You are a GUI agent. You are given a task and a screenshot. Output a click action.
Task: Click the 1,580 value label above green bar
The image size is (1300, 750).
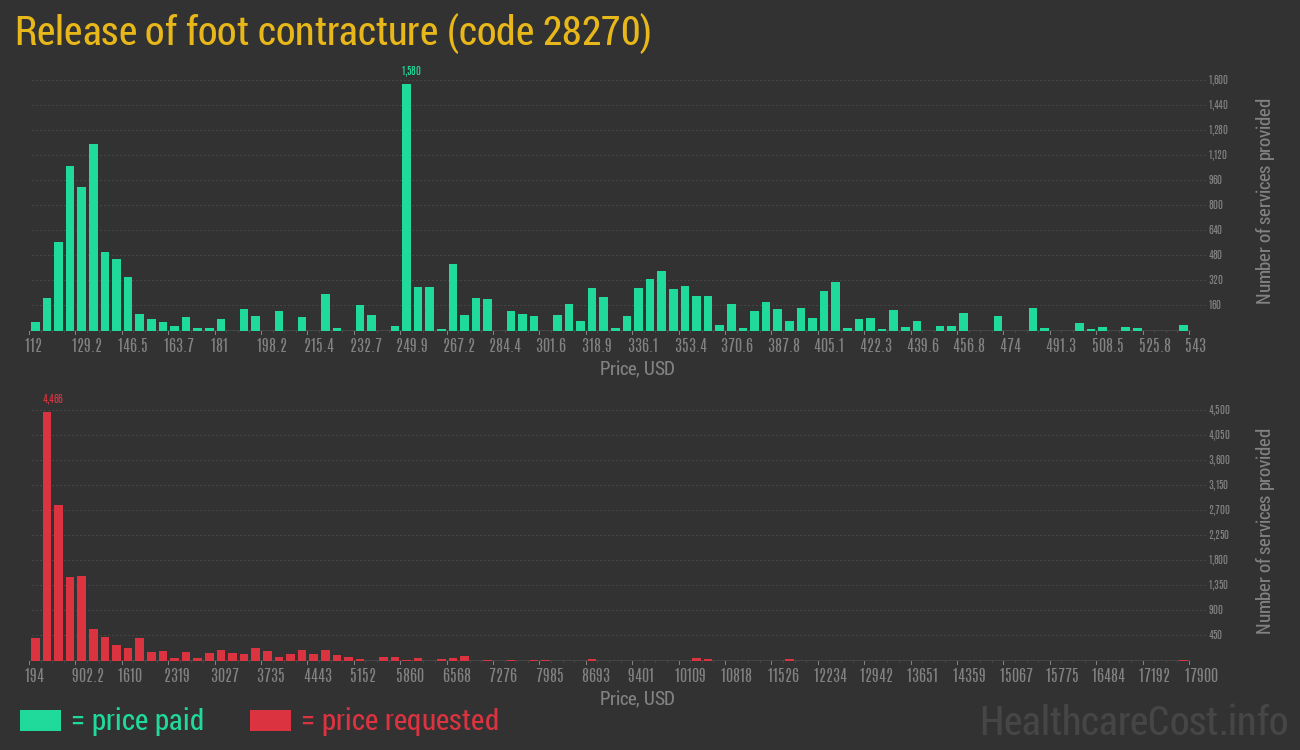point(411,71)
